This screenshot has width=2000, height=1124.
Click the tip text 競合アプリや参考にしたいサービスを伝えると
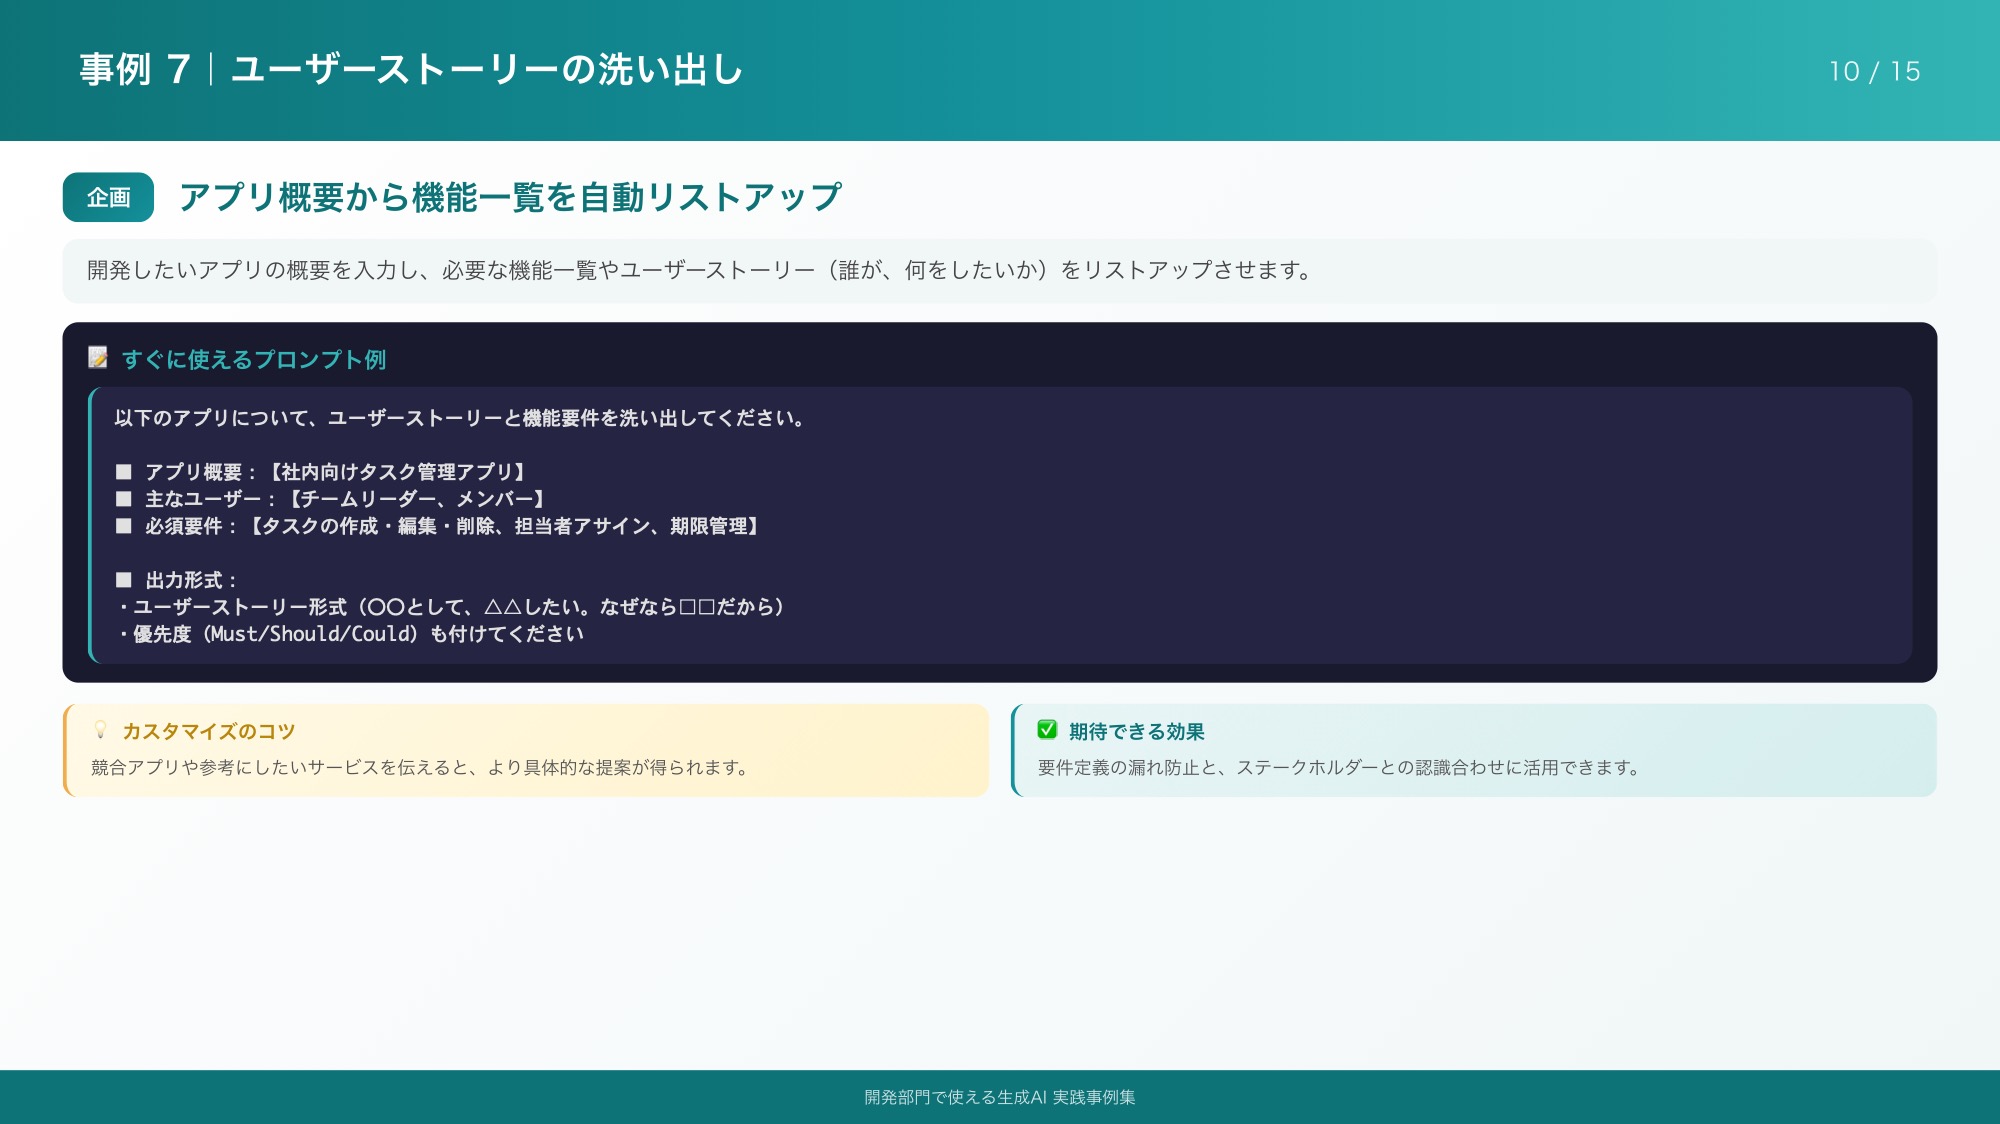tap(420, 768)
